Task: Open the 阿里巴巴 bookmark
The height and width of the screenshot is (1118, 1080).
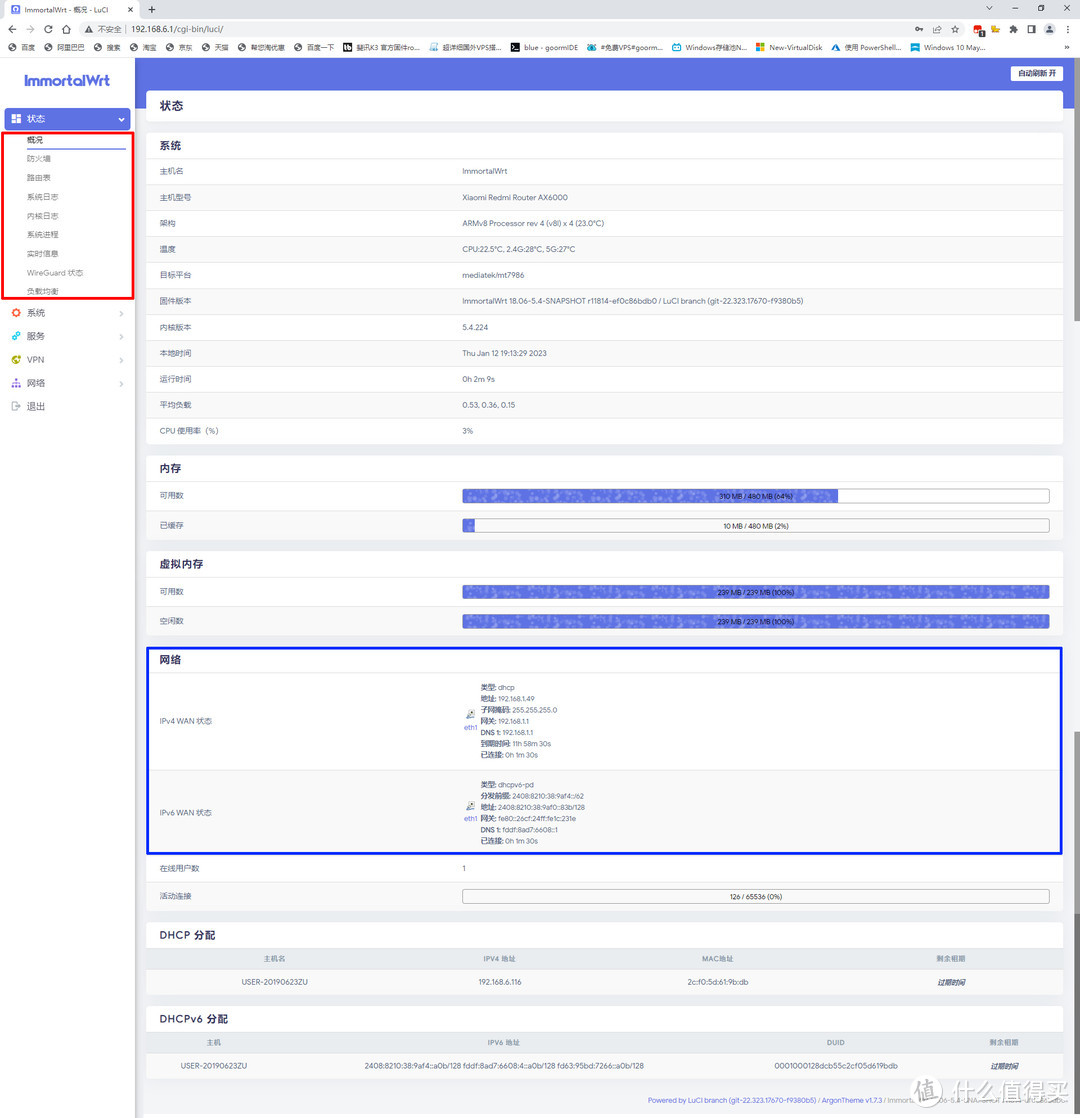Action: [x=64, y=48]
